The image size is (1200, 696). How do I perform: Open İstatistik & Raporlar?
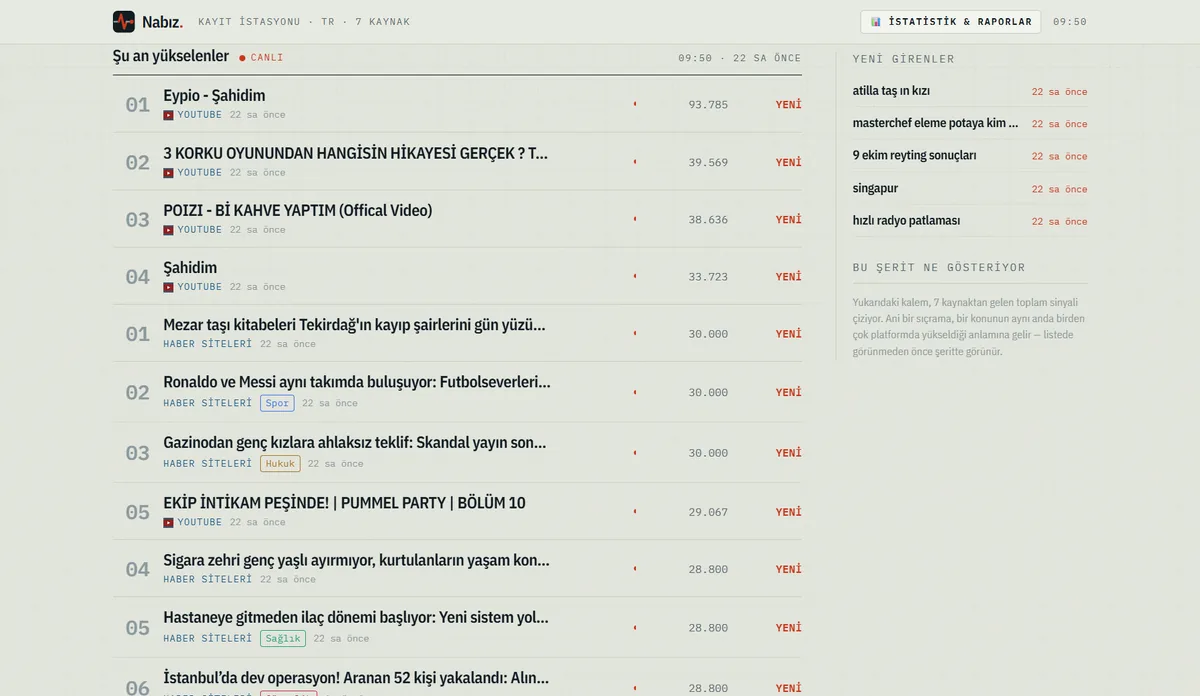point(950,22)
